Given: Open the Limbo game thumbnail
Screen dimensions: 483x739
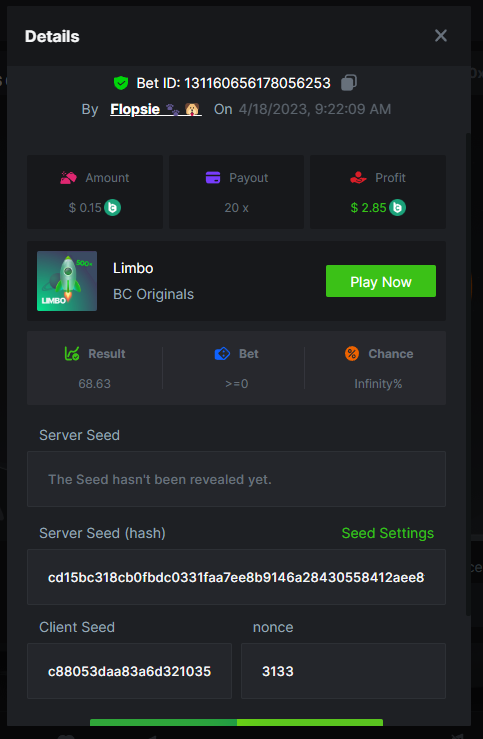Looking at the screenshot, I should [x=67, y=281].
